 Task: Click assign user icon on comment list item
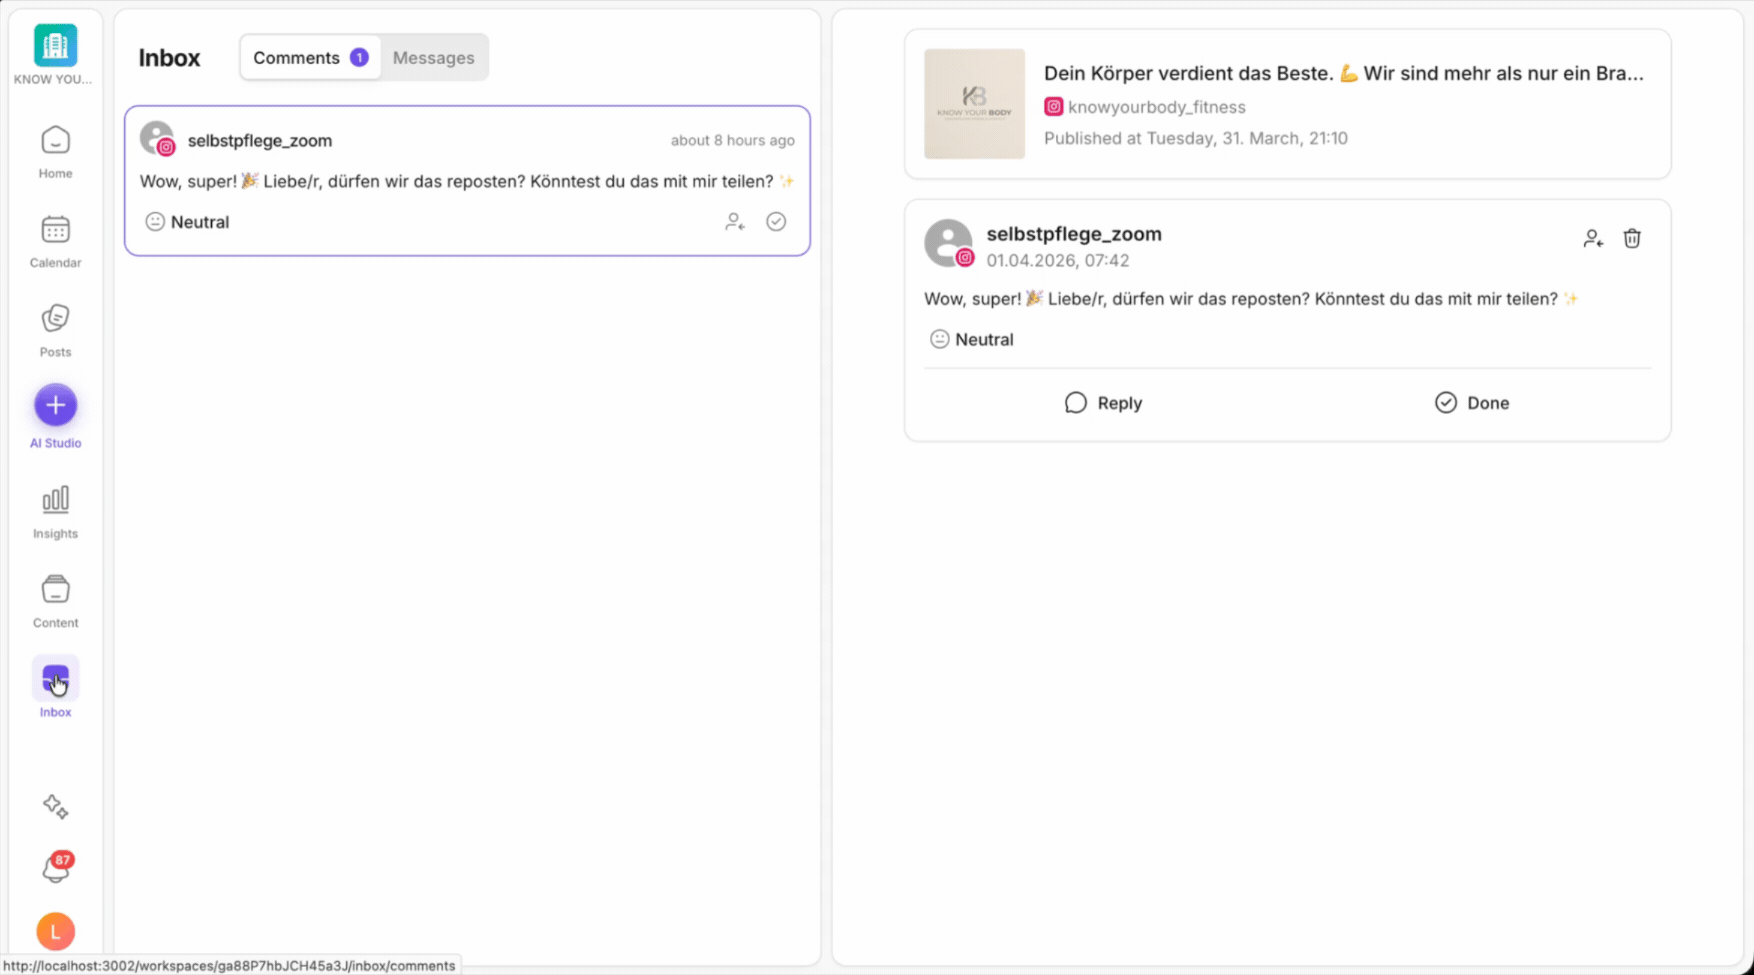click(x=735, y=222)
